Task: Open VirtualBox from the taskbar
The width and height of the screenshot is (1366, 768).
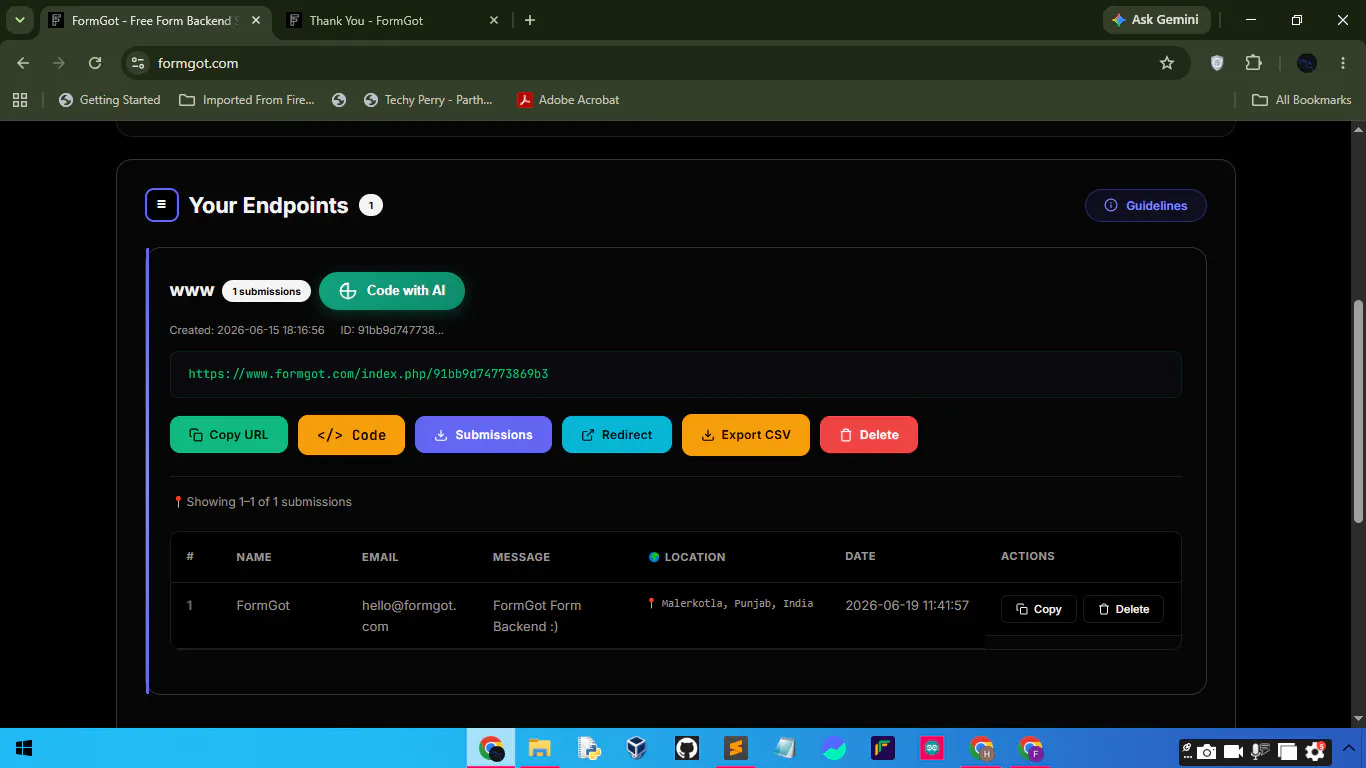Action: coord(637,748)
